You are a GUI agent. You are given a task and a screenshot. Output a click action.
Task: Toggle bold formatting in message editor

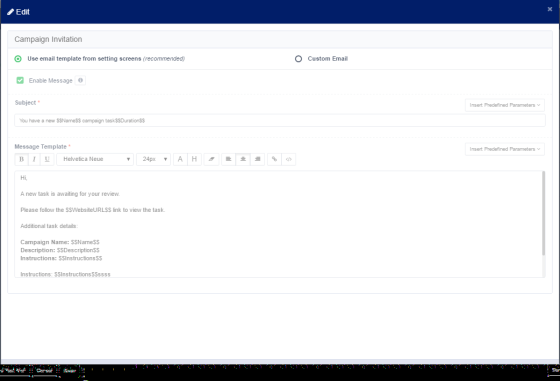coord(21,159)
